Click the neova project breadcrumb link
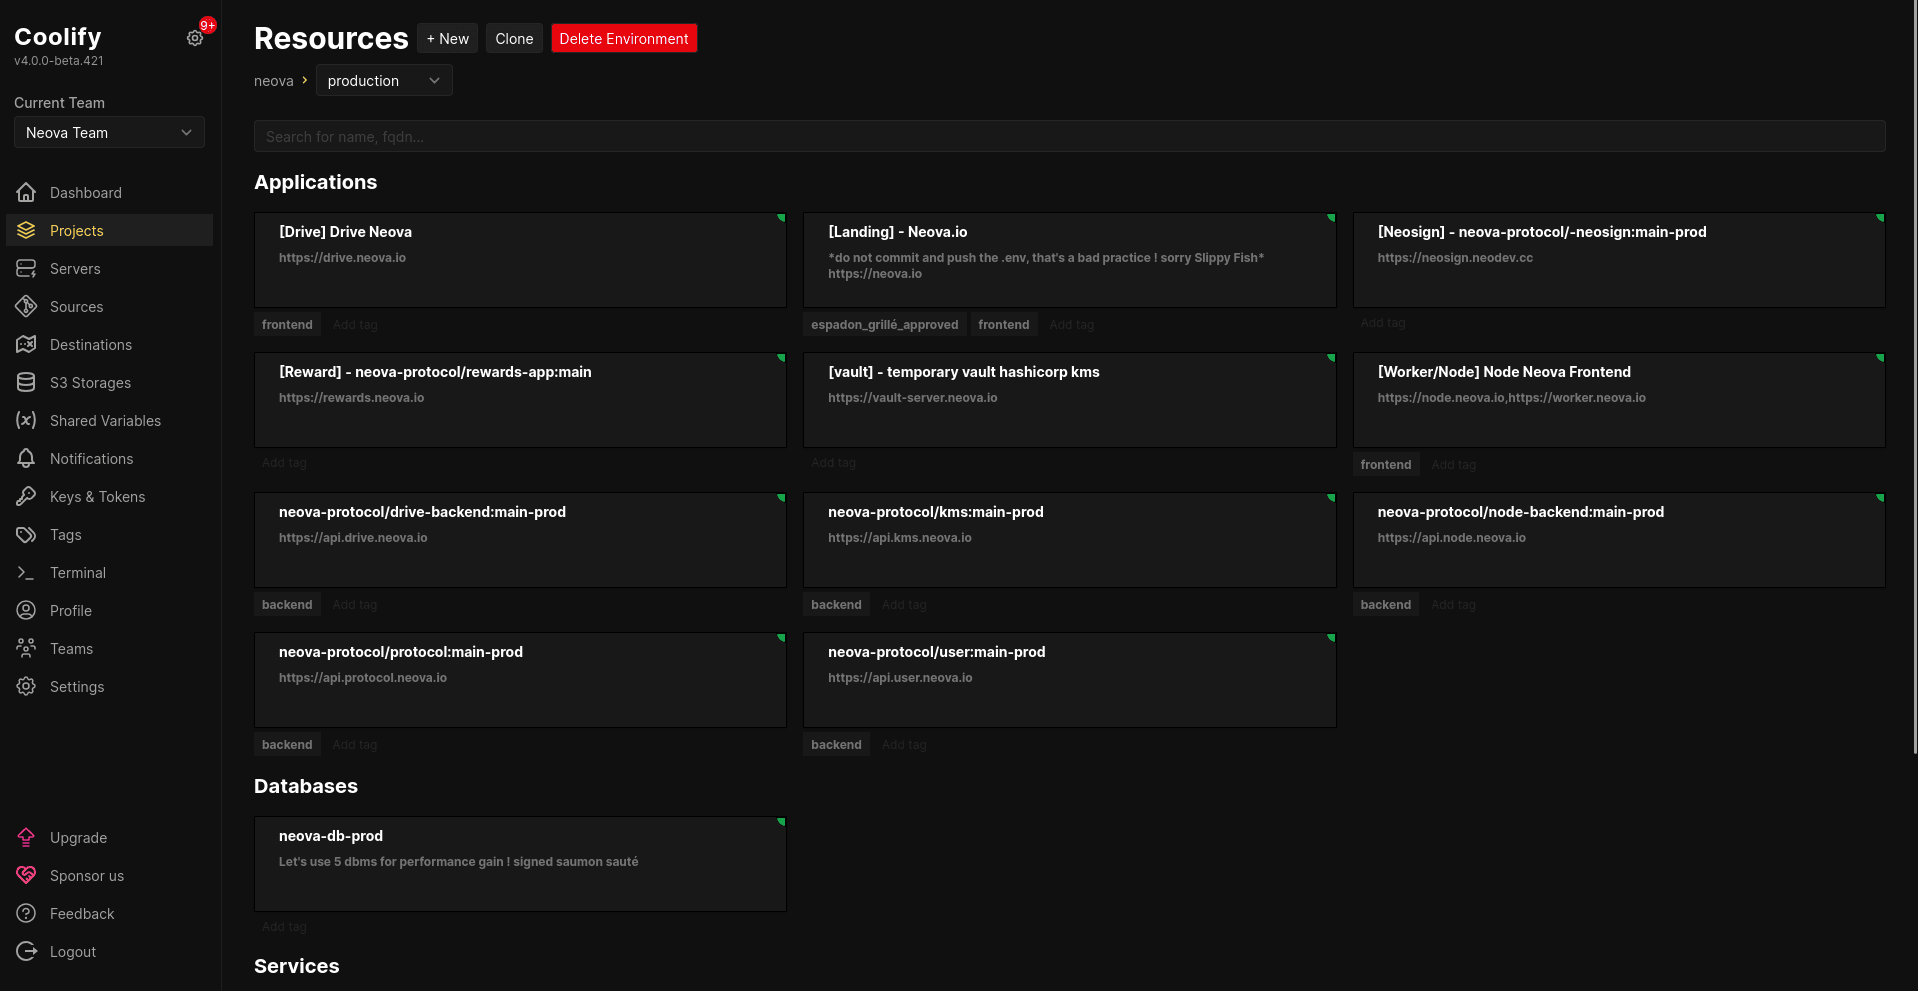The width and height of the screenshot is (1918, 991). 273,81
